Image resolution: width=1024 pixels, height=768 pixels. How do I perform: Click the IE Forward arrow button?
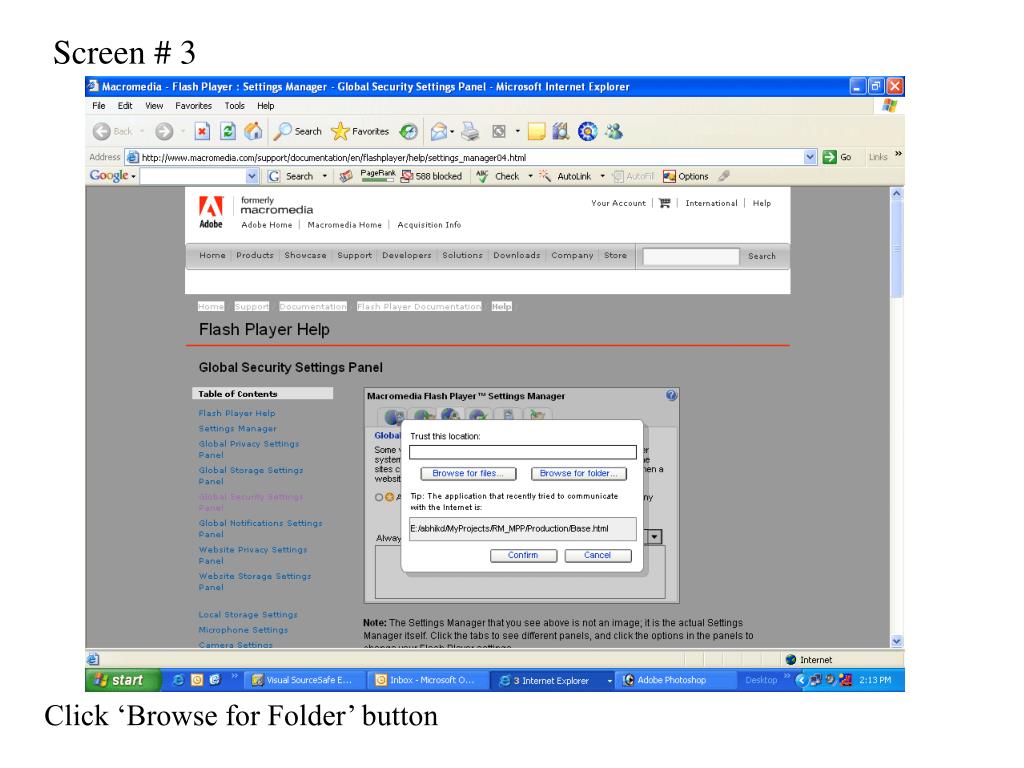point(164,132)
